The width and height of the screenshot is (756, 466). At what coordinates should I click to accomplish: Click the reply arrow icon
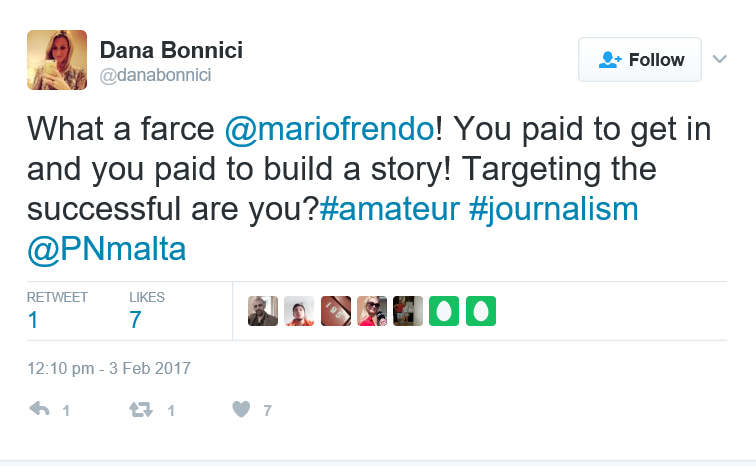(x=40, y=410)
